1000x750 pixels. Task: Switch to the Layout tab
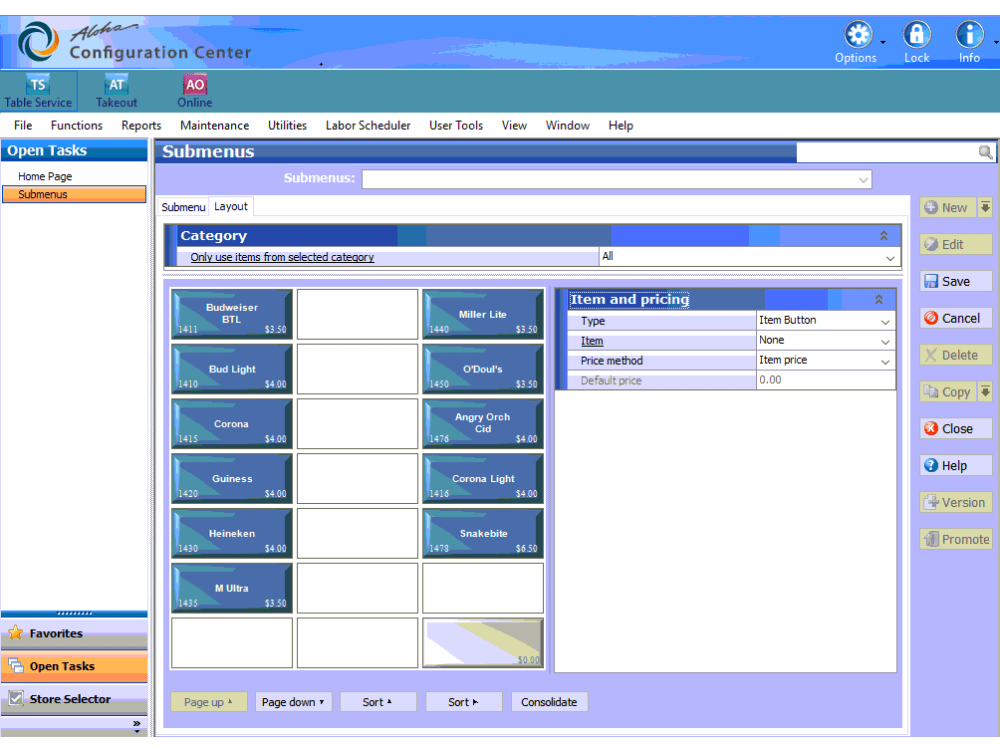click(231, 206)
